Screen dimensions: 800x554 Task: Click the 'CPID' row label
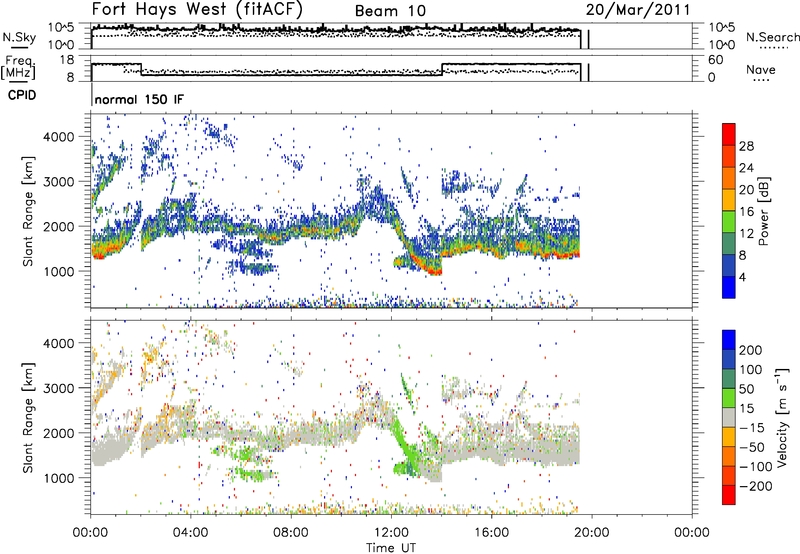click(x=22, y=95)
